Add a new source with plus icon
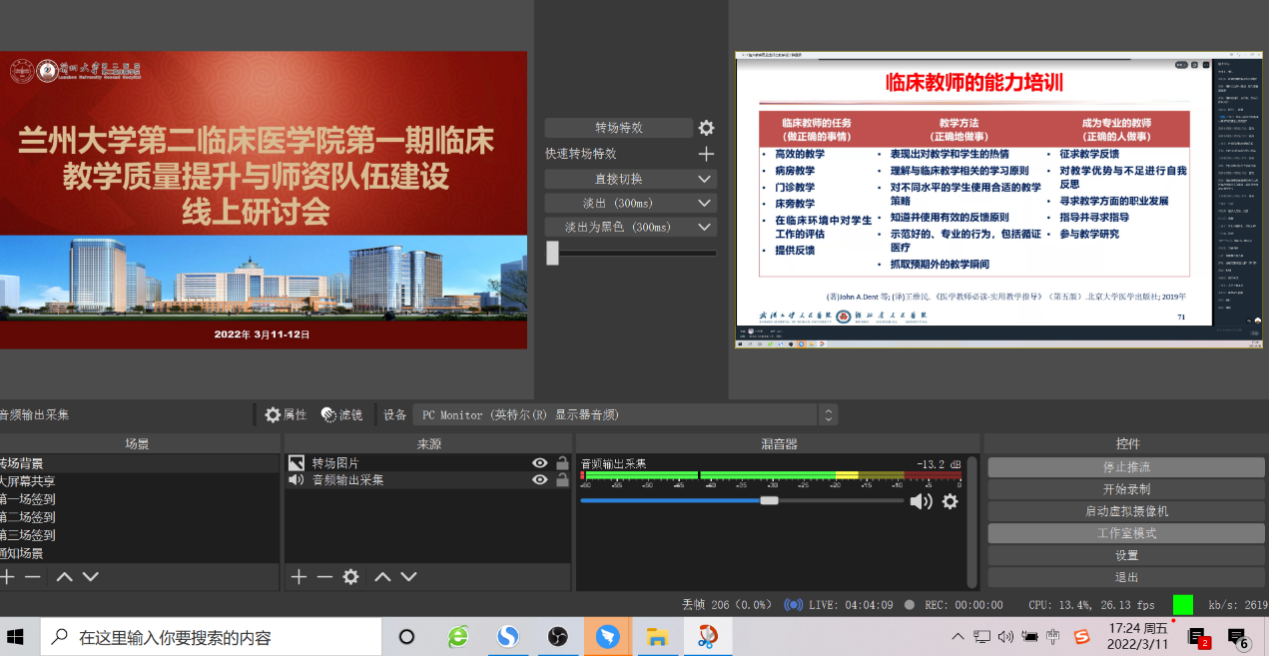 (x=298, y=577)
